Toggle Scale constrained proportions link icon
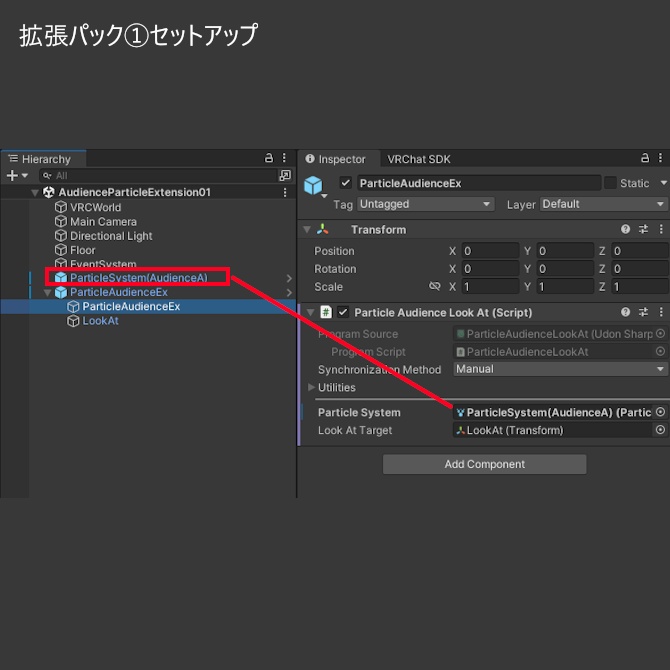Viewport: 670px width, 670px height. [x=435, y=286]
